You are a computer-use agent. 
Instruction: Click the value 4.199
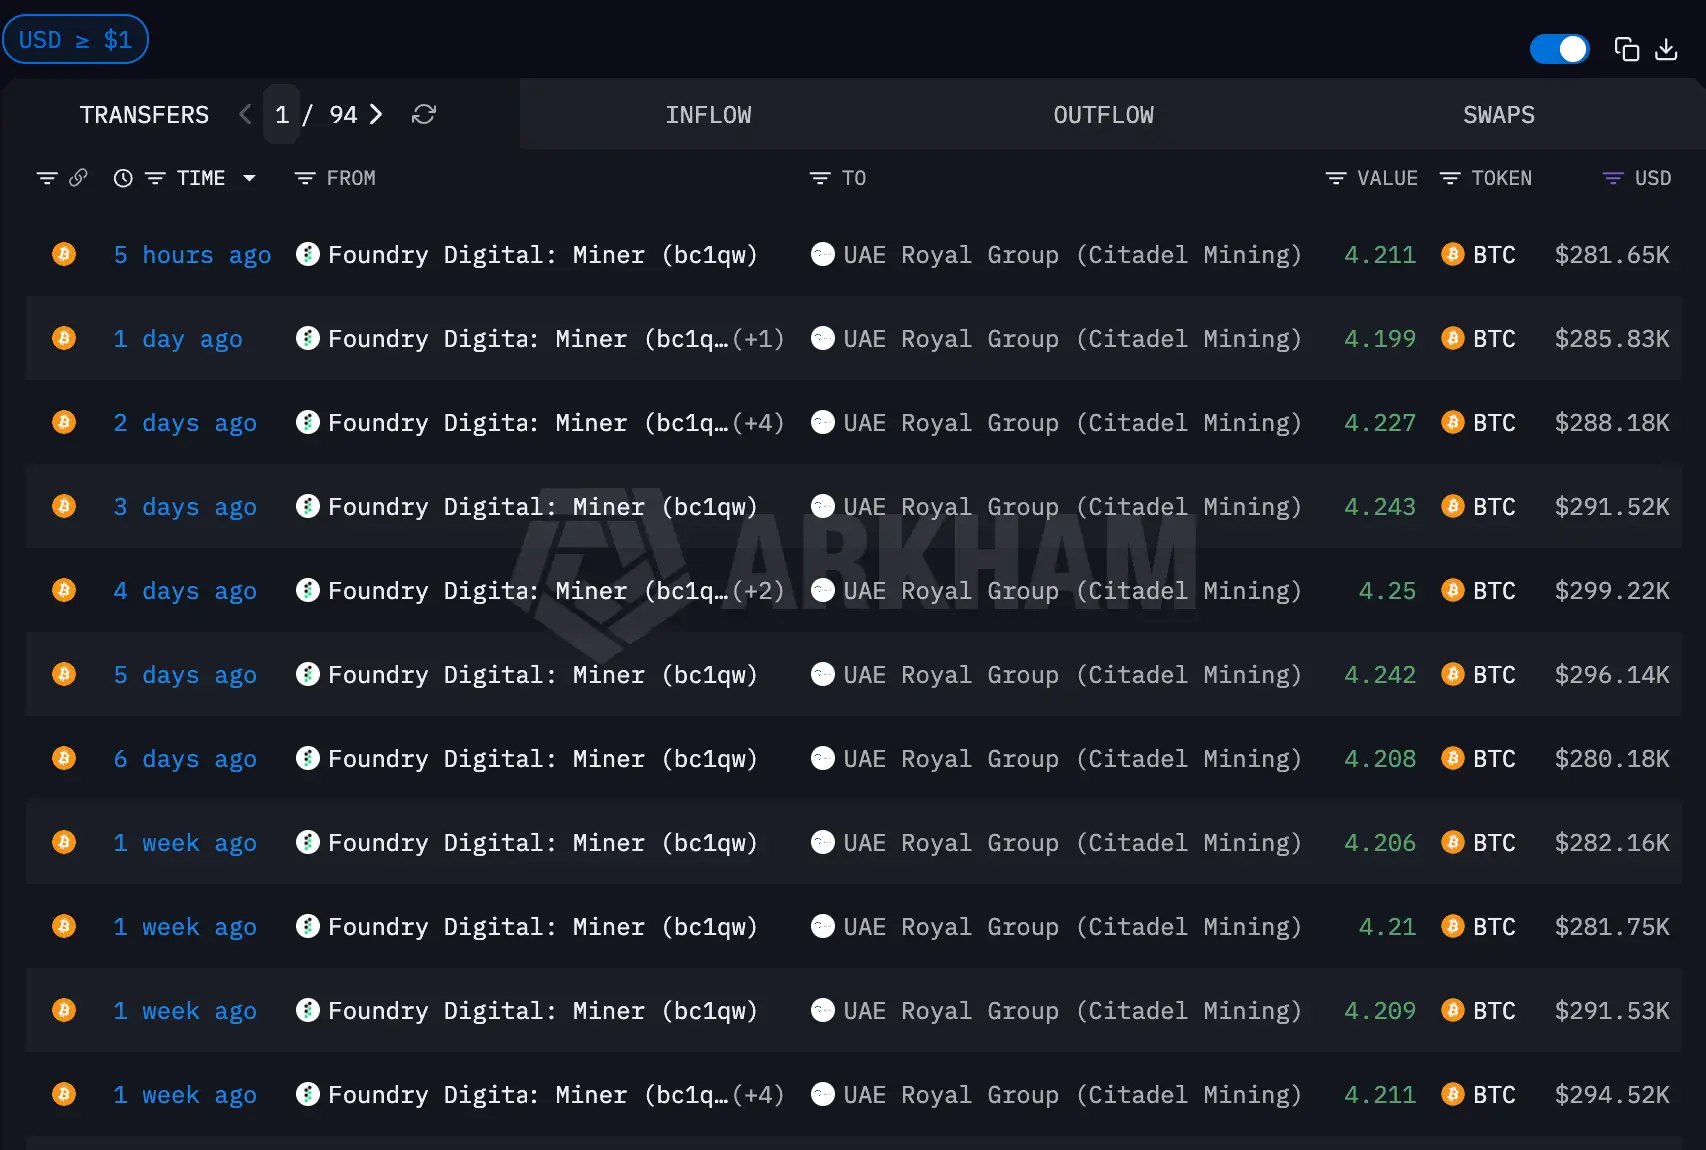[x=1380, y=339]
